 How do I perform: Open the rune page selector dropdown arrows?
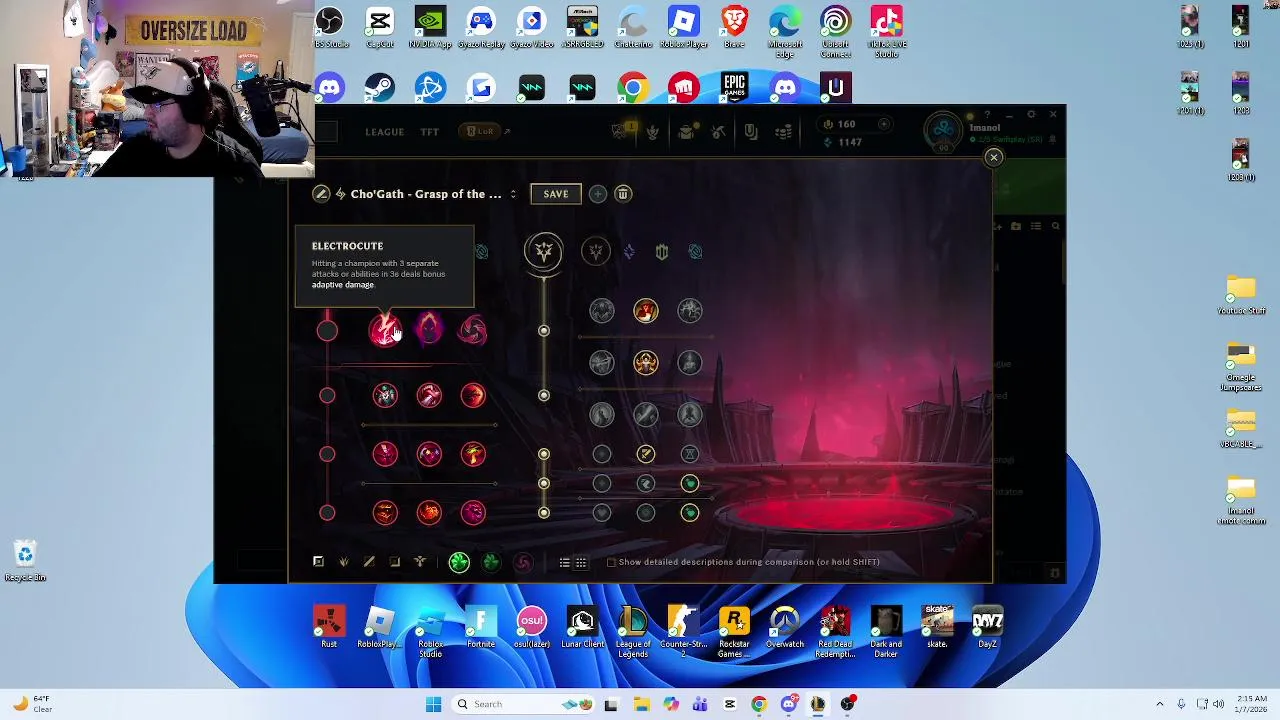coord(513,194)
